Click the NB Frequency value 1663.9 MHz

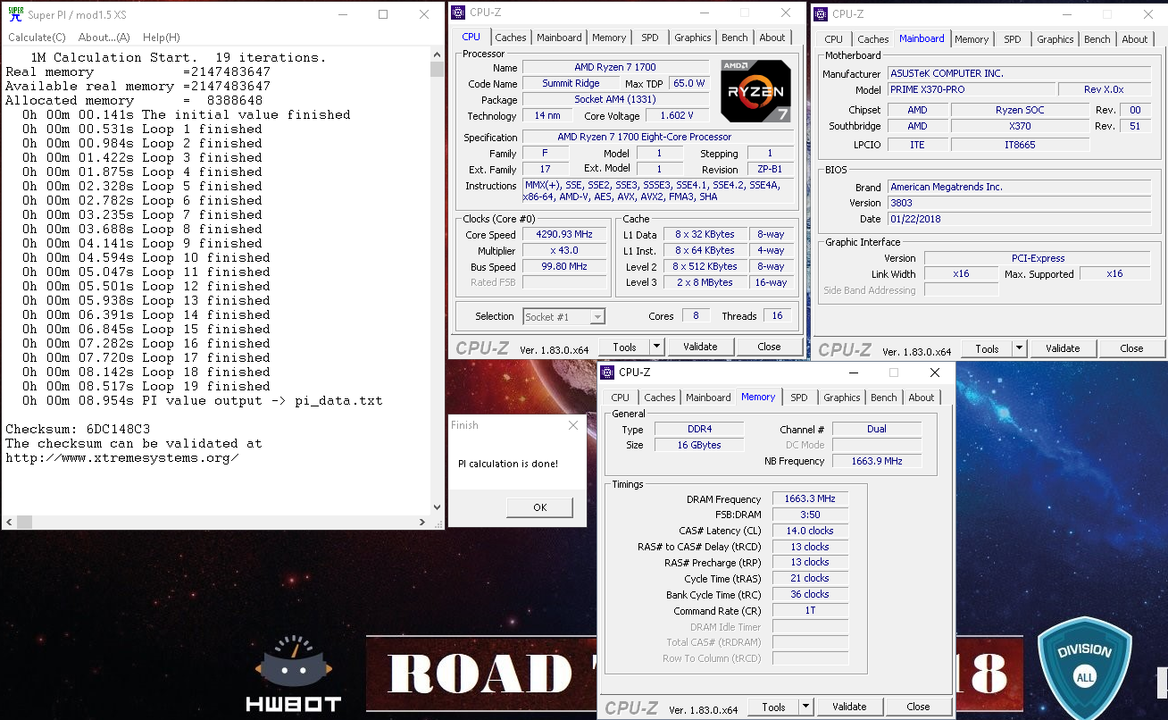coord(877,461)
